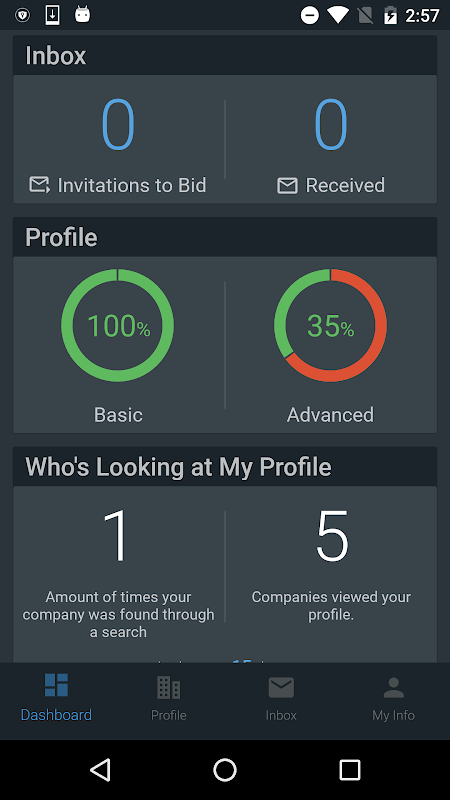The height and width of the screenshot is (800, 450).
Task: Tap the Invitations to Bid envelope icon
Action: [39, 185]
